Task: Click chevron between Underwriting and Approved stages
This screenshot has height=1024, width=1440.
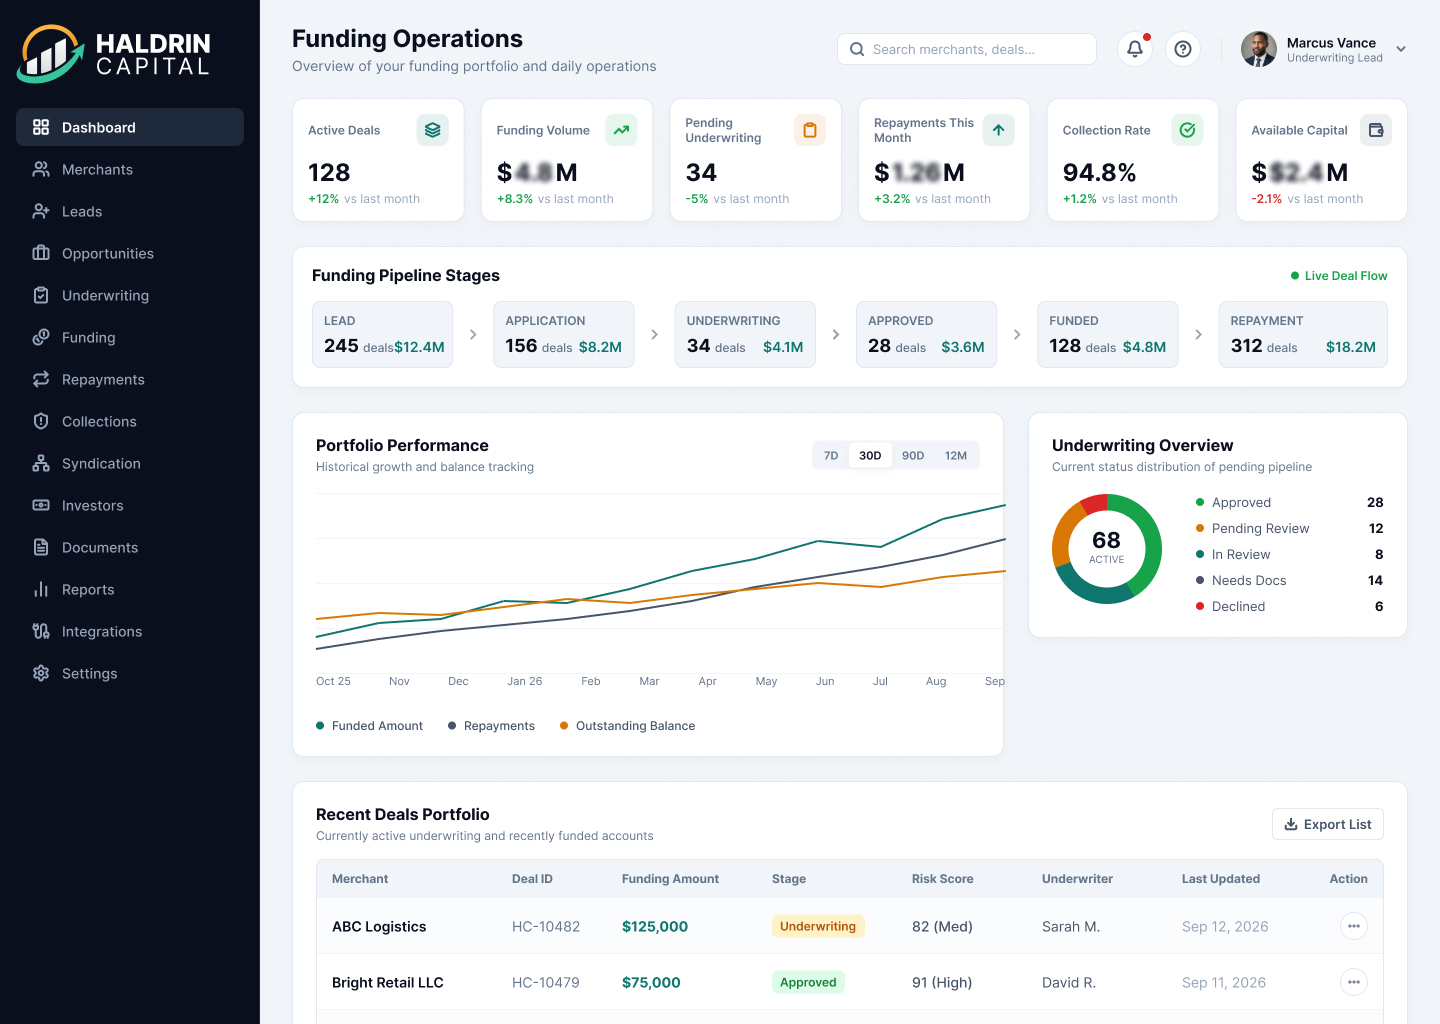Action: click(836, 335)
